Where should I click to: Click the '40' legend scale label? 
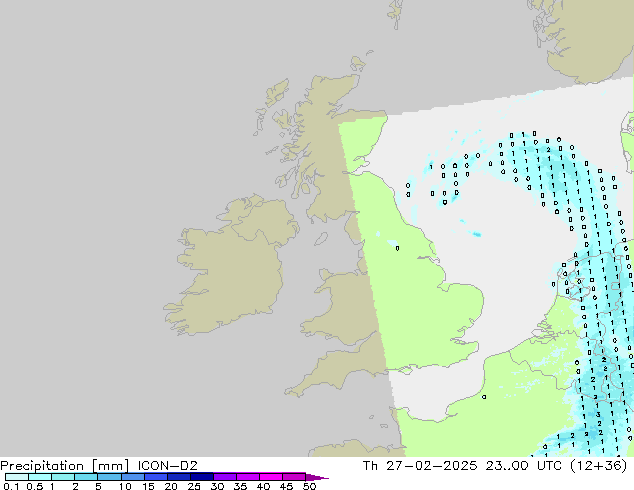click(263, 486)
